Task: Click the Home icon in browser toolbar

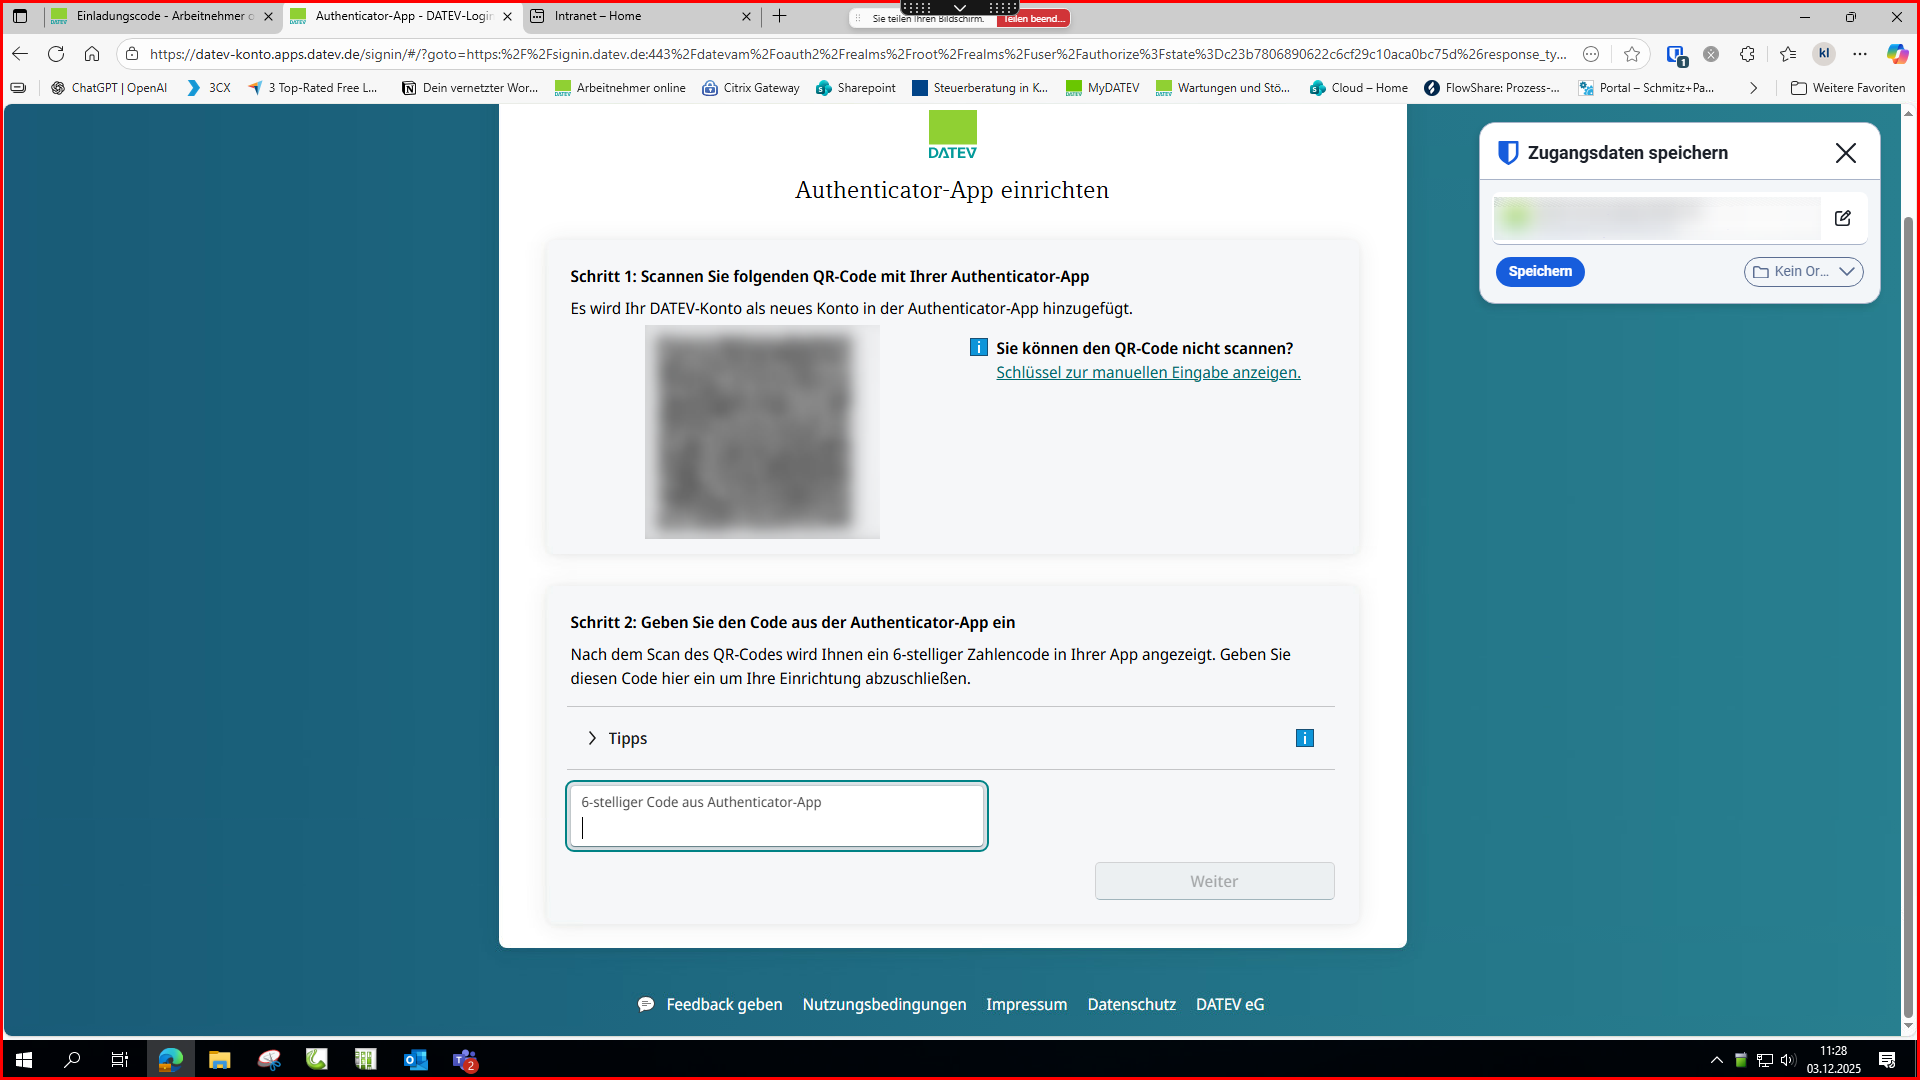Action: point(92,54)
